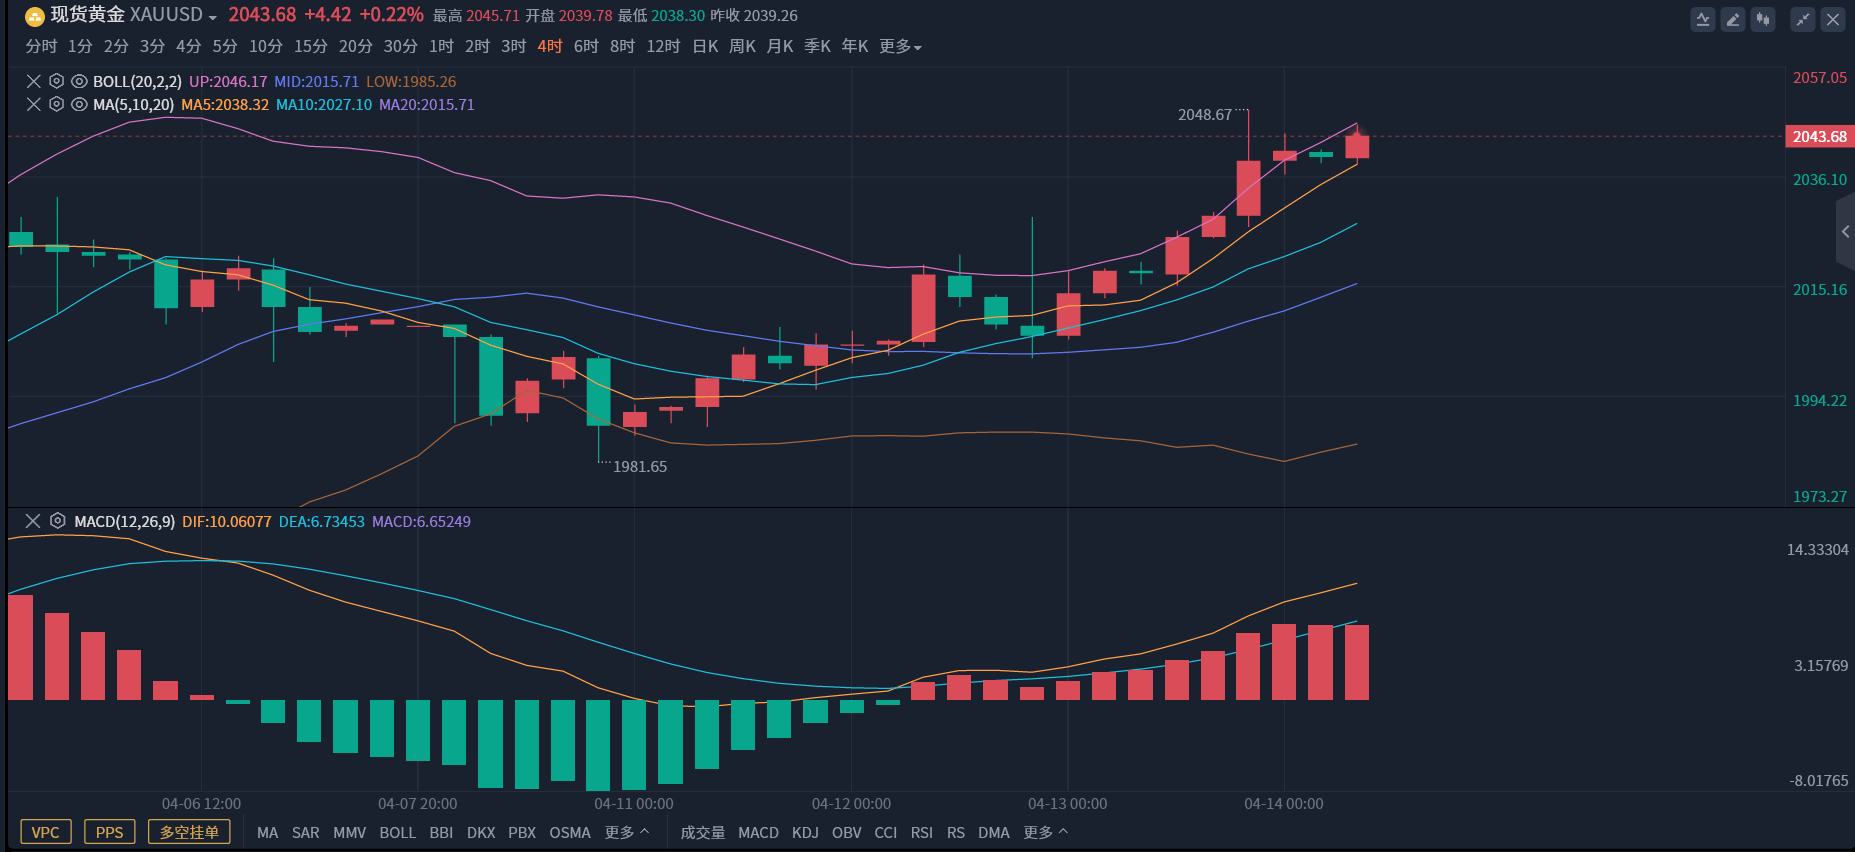Switch to 年K yearly chart
The height and width of the screenshot is (852, 1855).
click(x=855, y=46)
